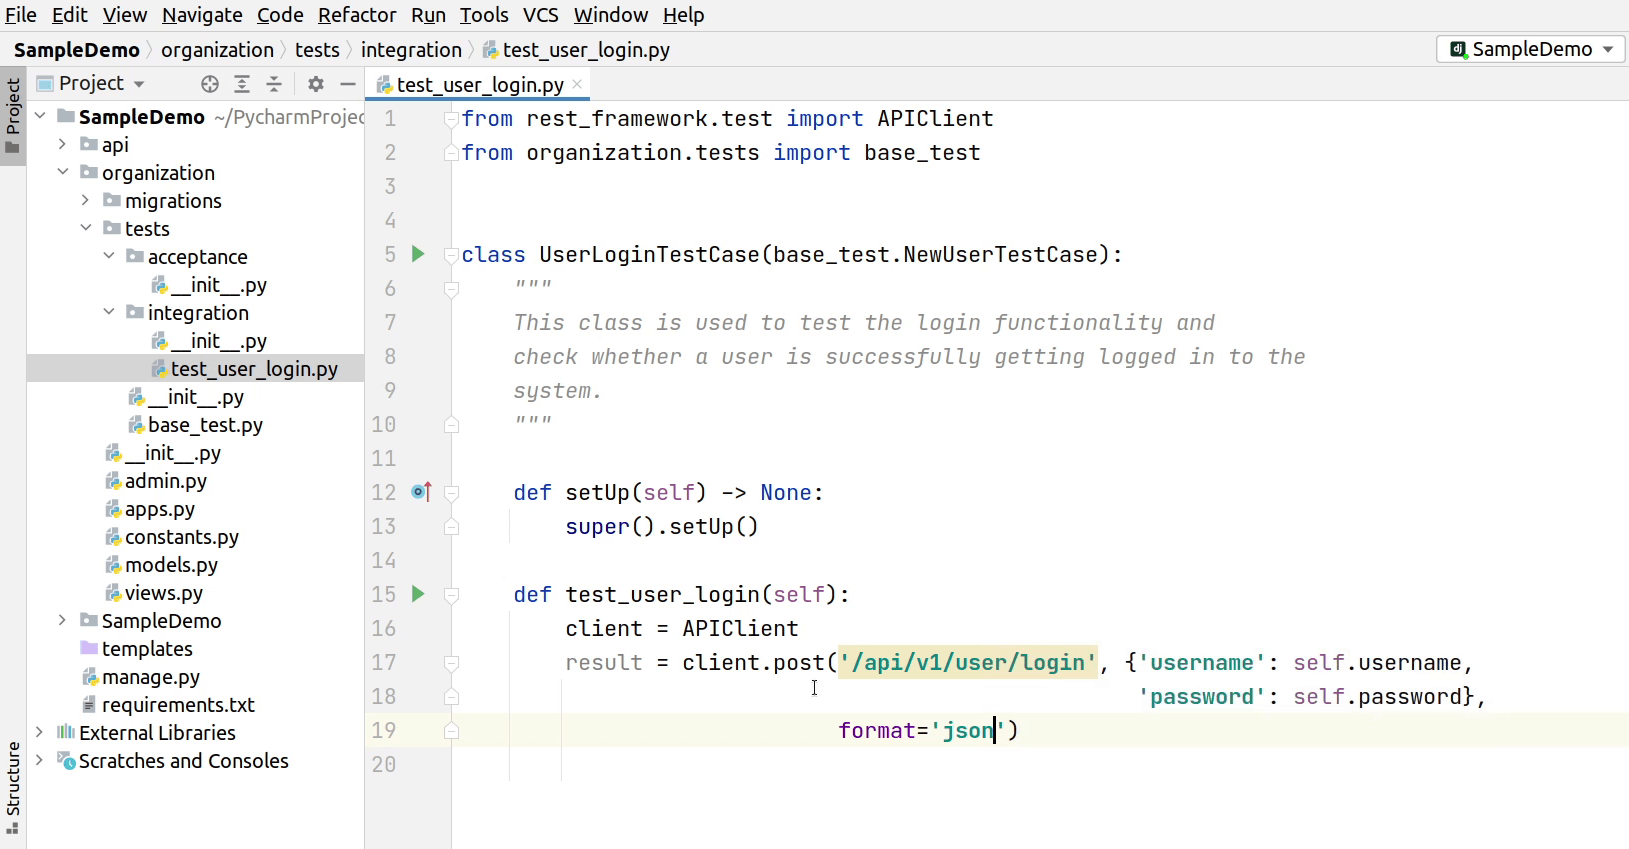This screenshot has height=849, width=1629.
Task: Open the SampleDemo run configuration dropdown
Action: coord(1530,49)
